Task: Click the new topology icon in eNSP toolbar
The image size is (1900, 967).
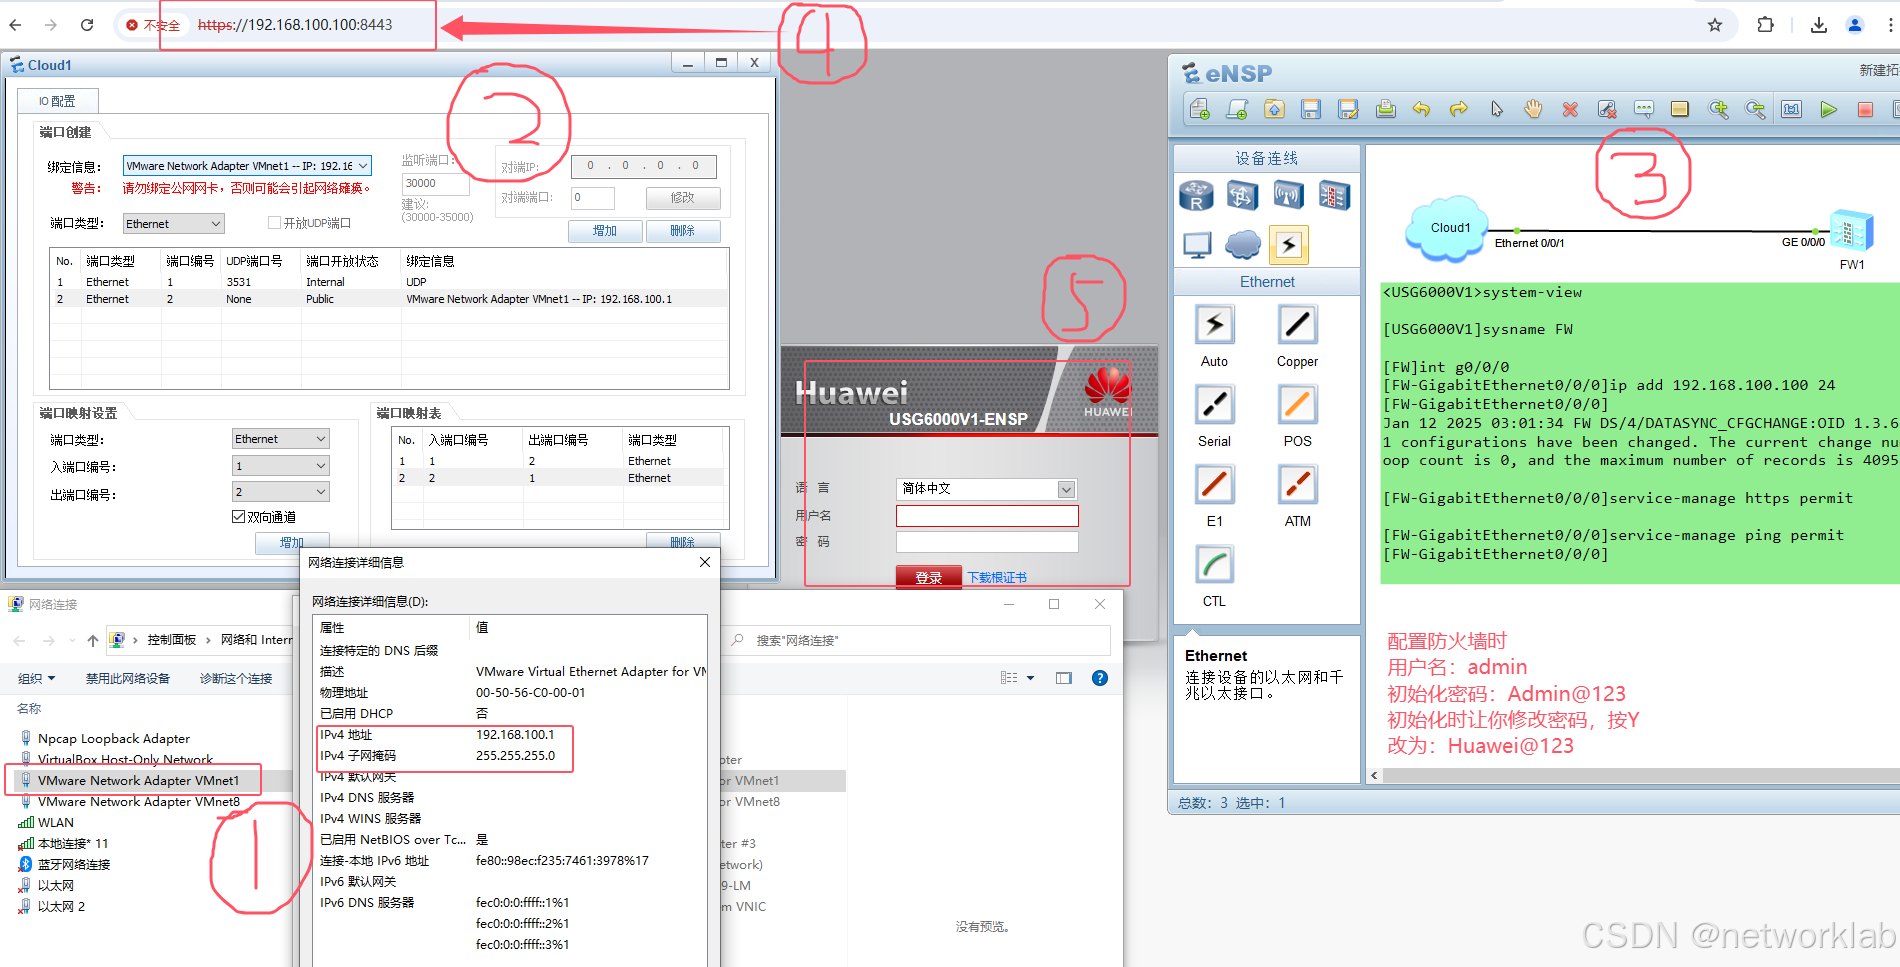Action: pyautogui.click(x=1199, y=109)
